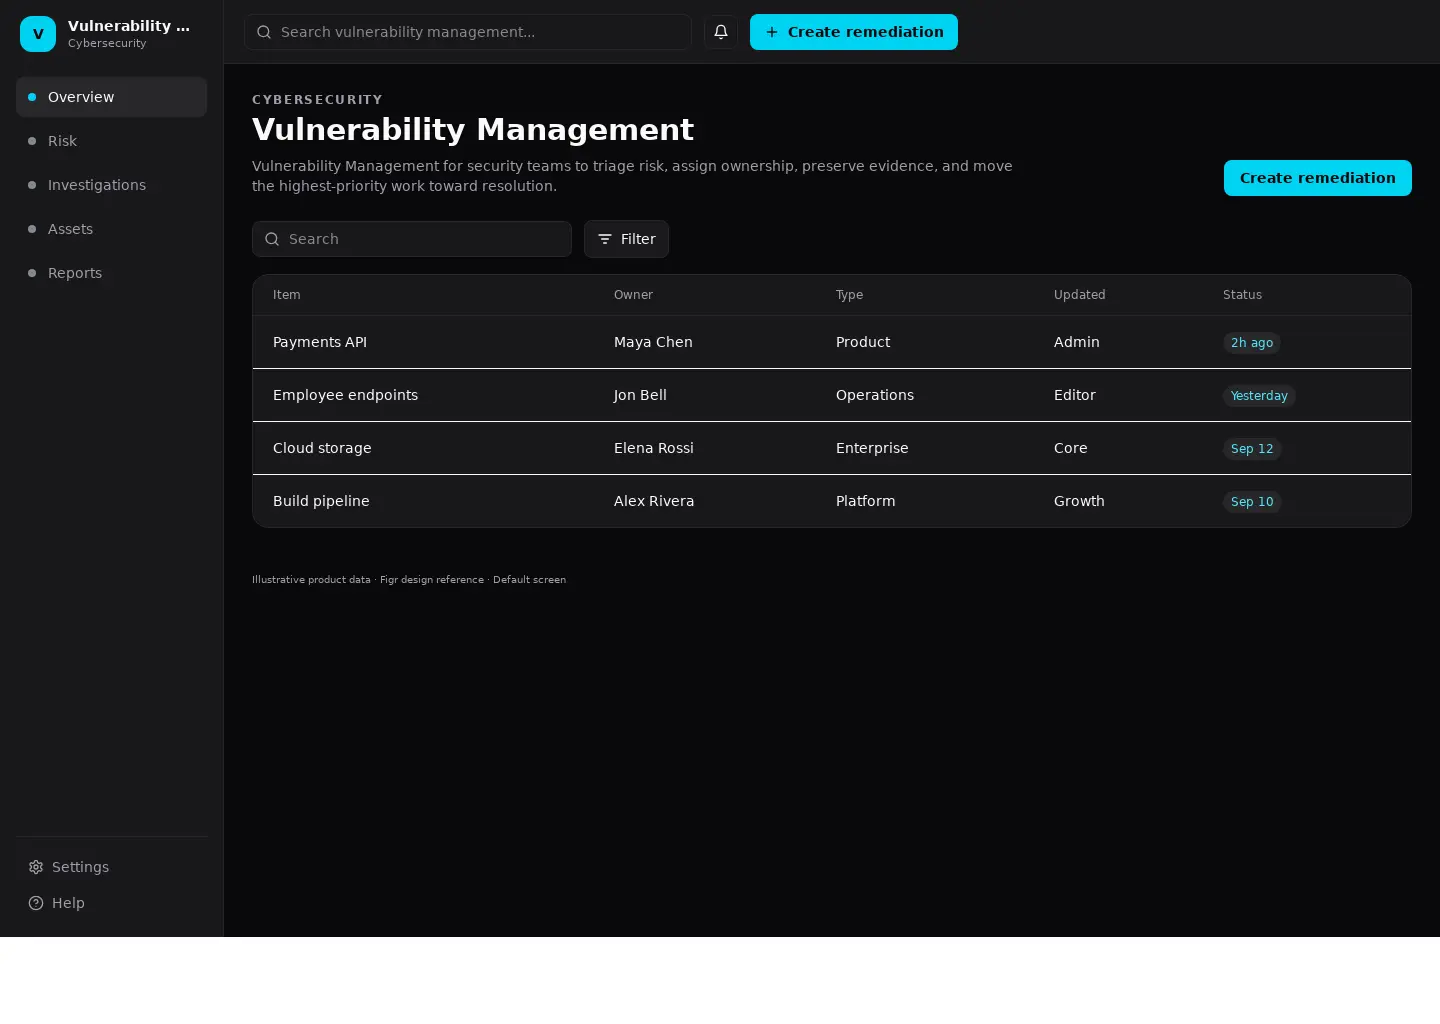Click the Yesterday status badge

[1259, 396]
